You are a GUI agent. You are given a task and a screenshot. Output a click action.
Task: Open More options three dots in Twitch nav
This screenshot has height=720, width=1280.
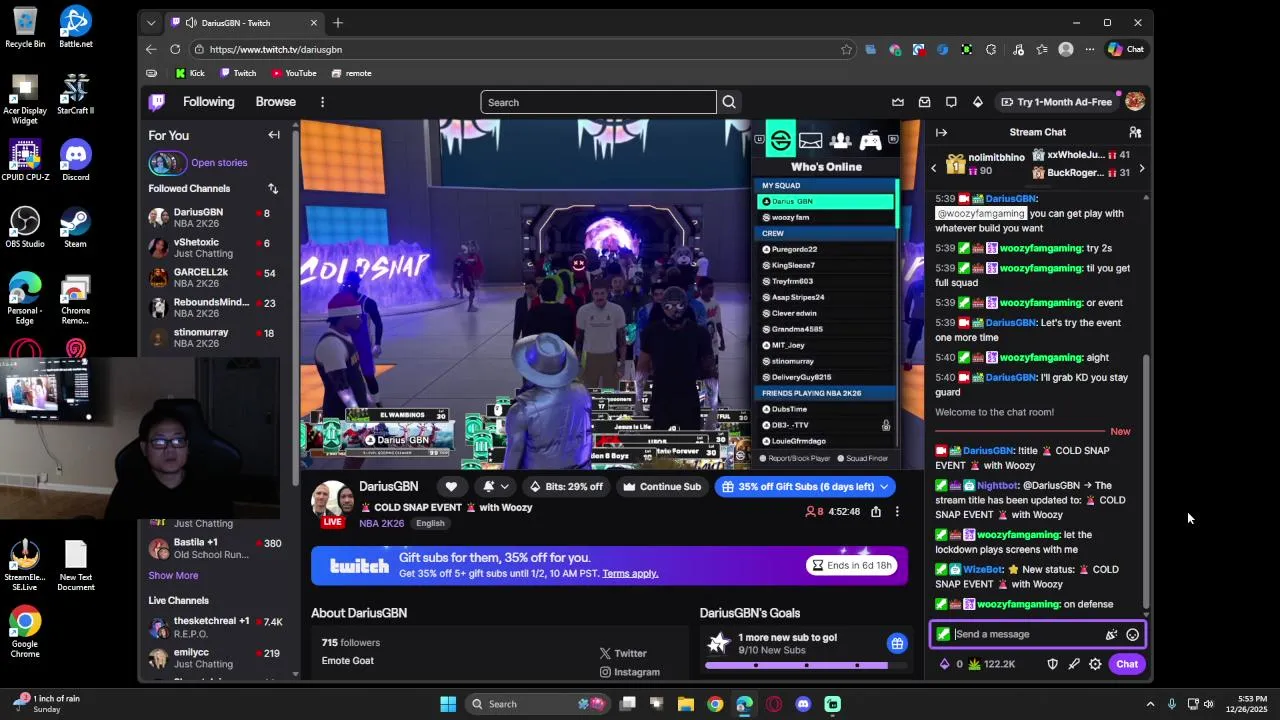pyautogui.click(x=322, y=102)
